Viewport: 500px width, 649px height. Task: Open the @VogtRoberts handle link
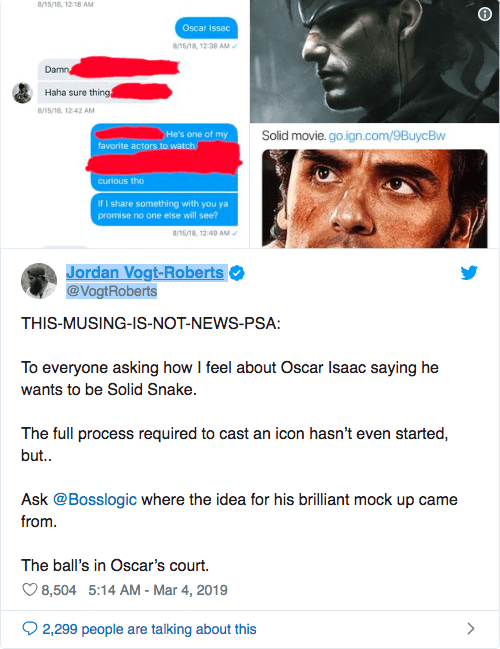pos(112,291)
